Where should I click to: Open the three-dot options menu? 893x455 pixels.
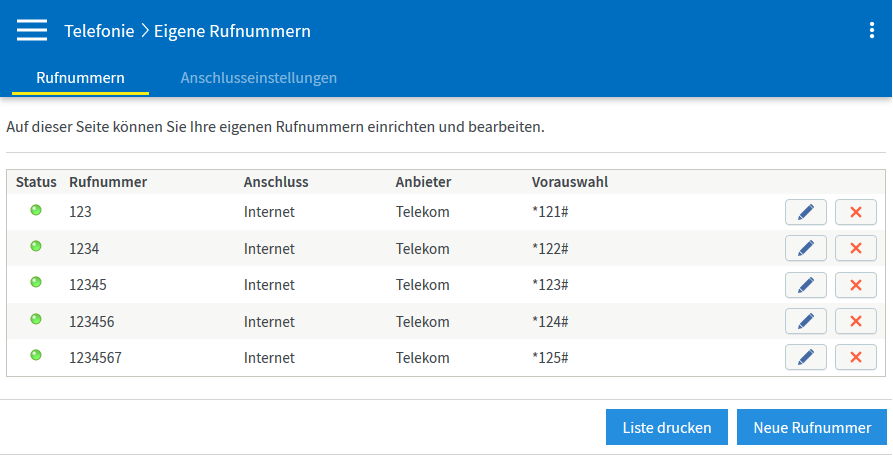(x=872, y=31)
